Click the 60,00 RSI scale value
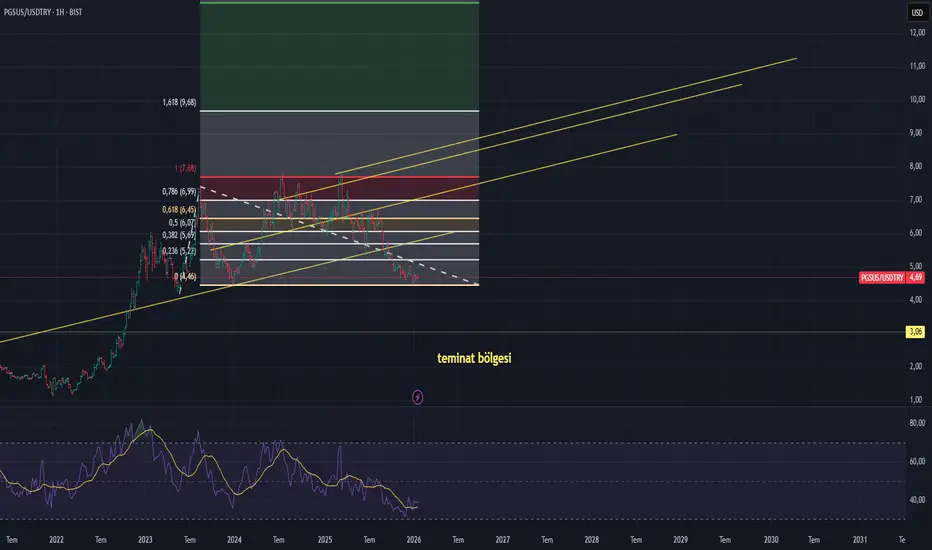 click(x=917, y=461)
